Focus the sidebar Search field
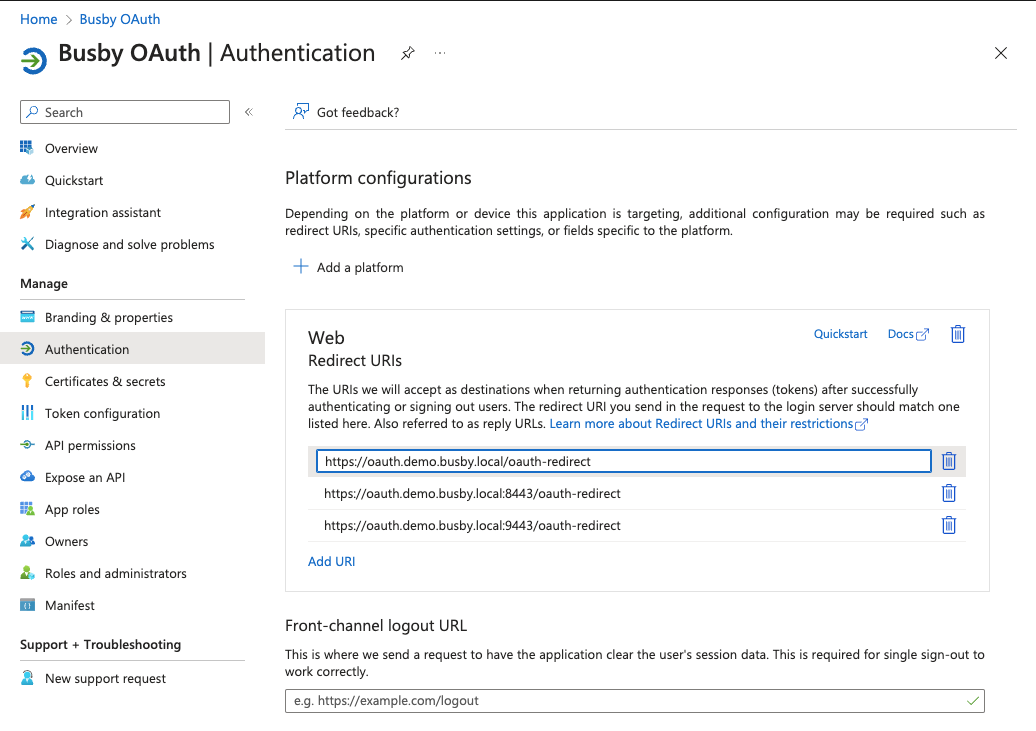Viewport: 1036px width, 731px height. click(x=125, y=112)
